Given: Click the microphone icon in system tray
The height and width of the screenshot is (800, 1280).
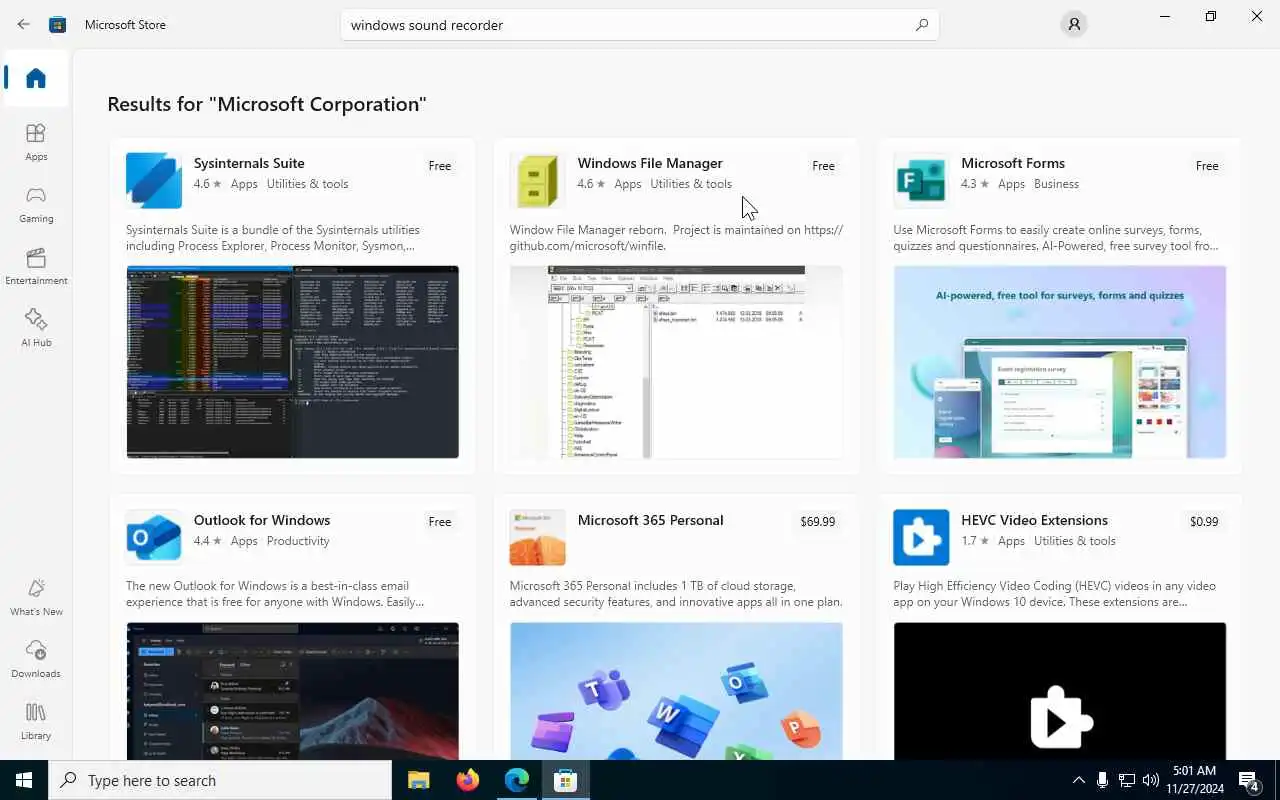Looking at the screenshot, I should (1102, 780).
